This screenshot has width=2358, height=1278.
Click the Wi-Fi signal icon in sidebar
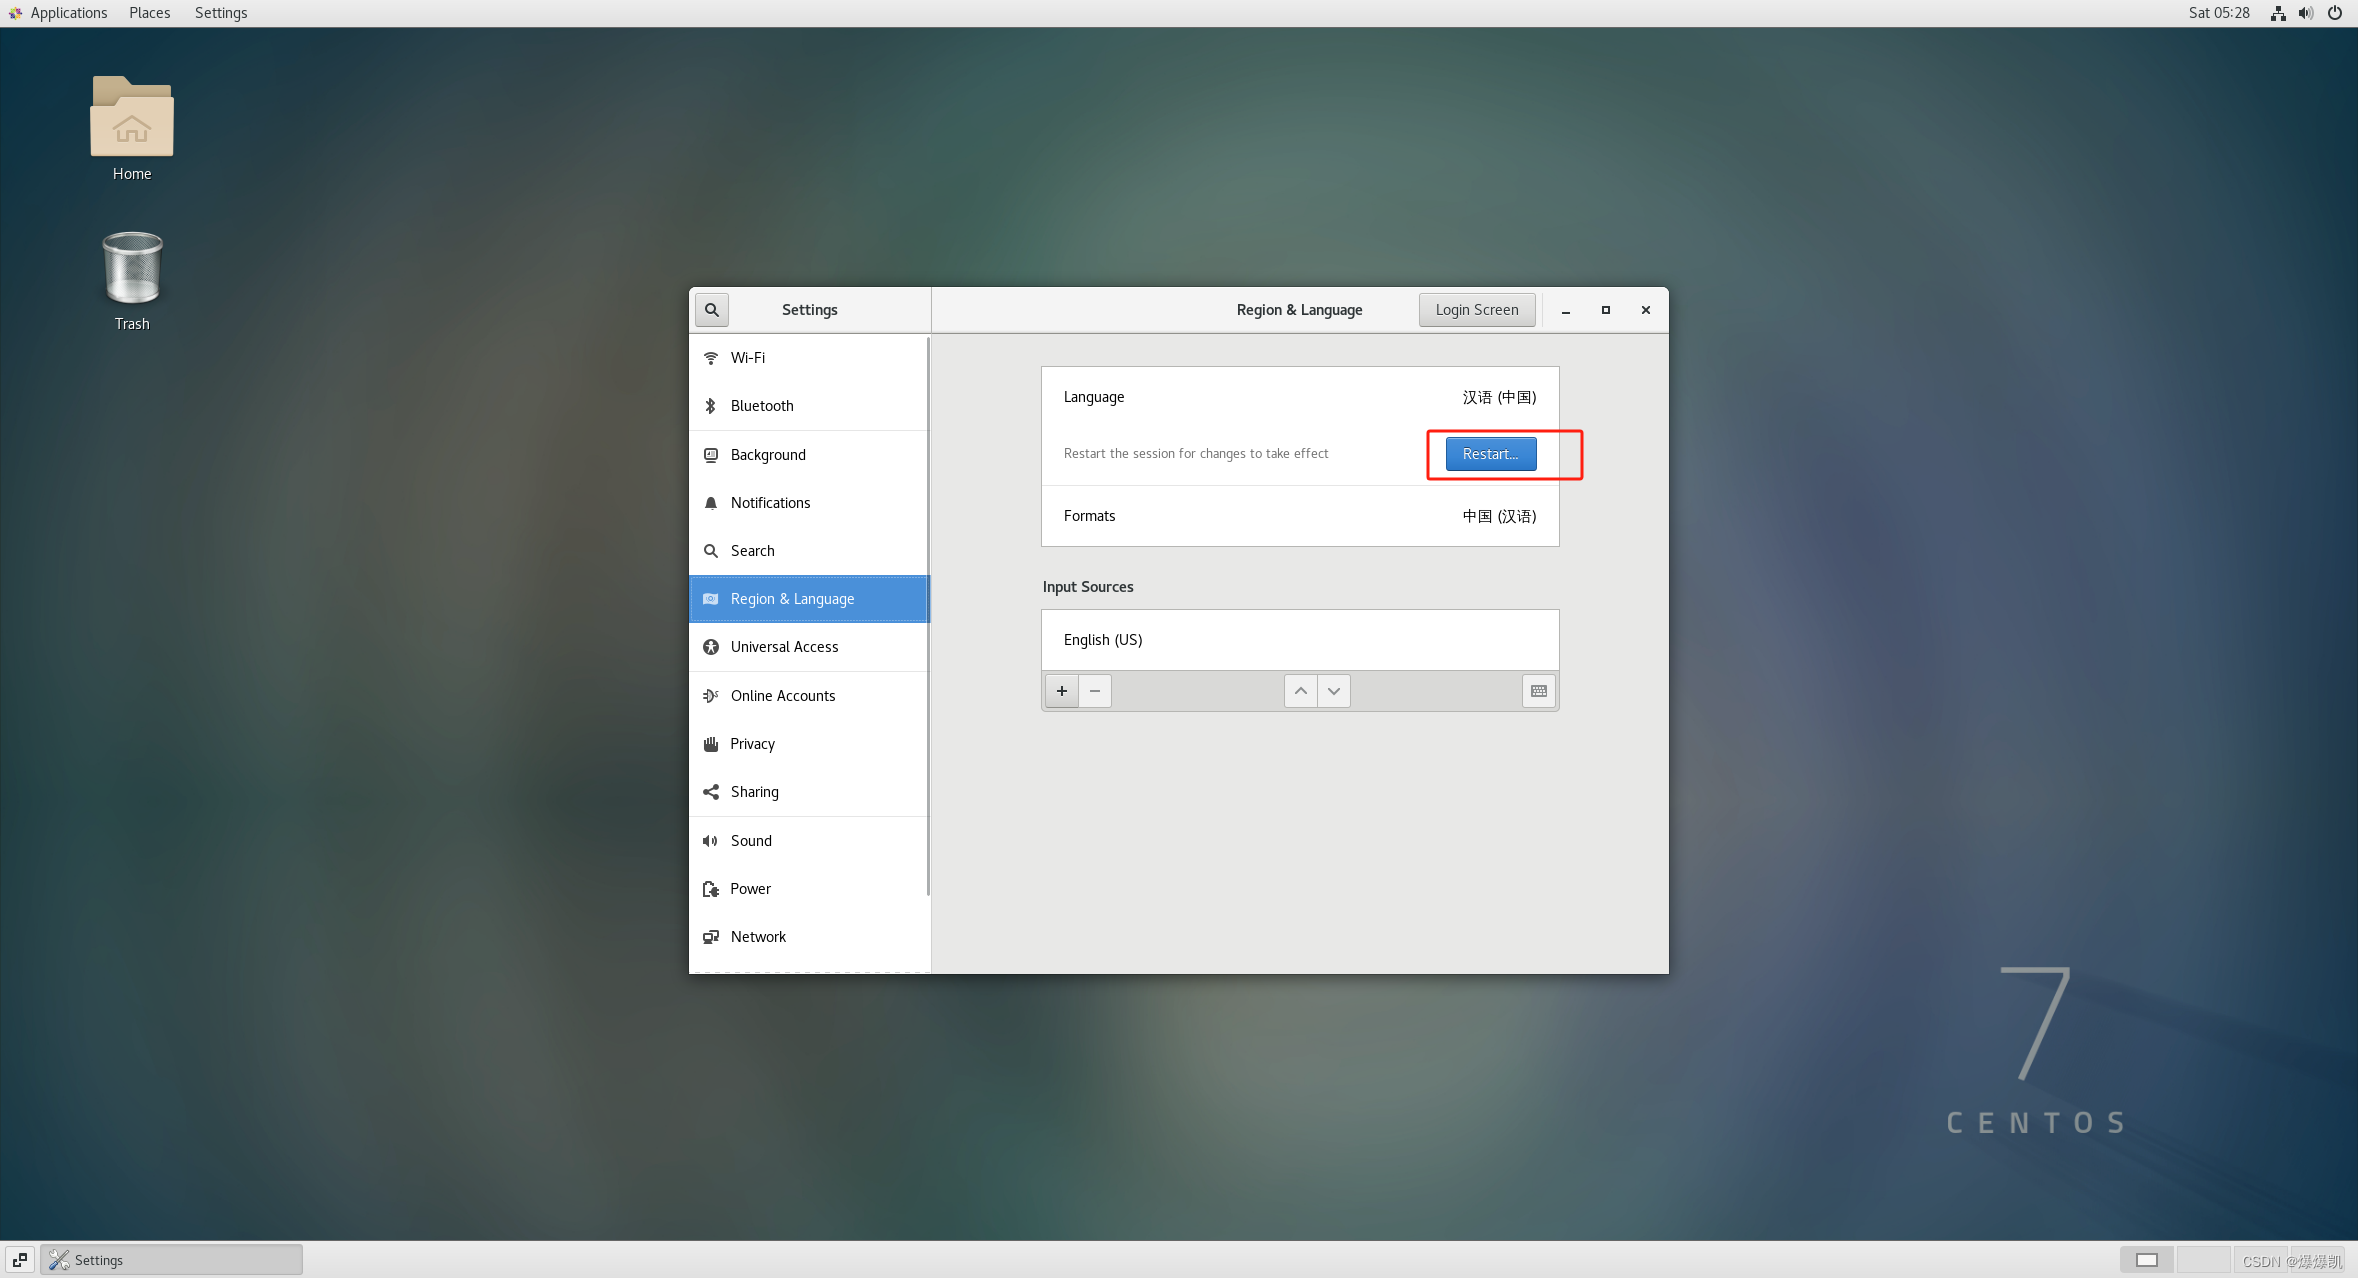coord(711,358)
